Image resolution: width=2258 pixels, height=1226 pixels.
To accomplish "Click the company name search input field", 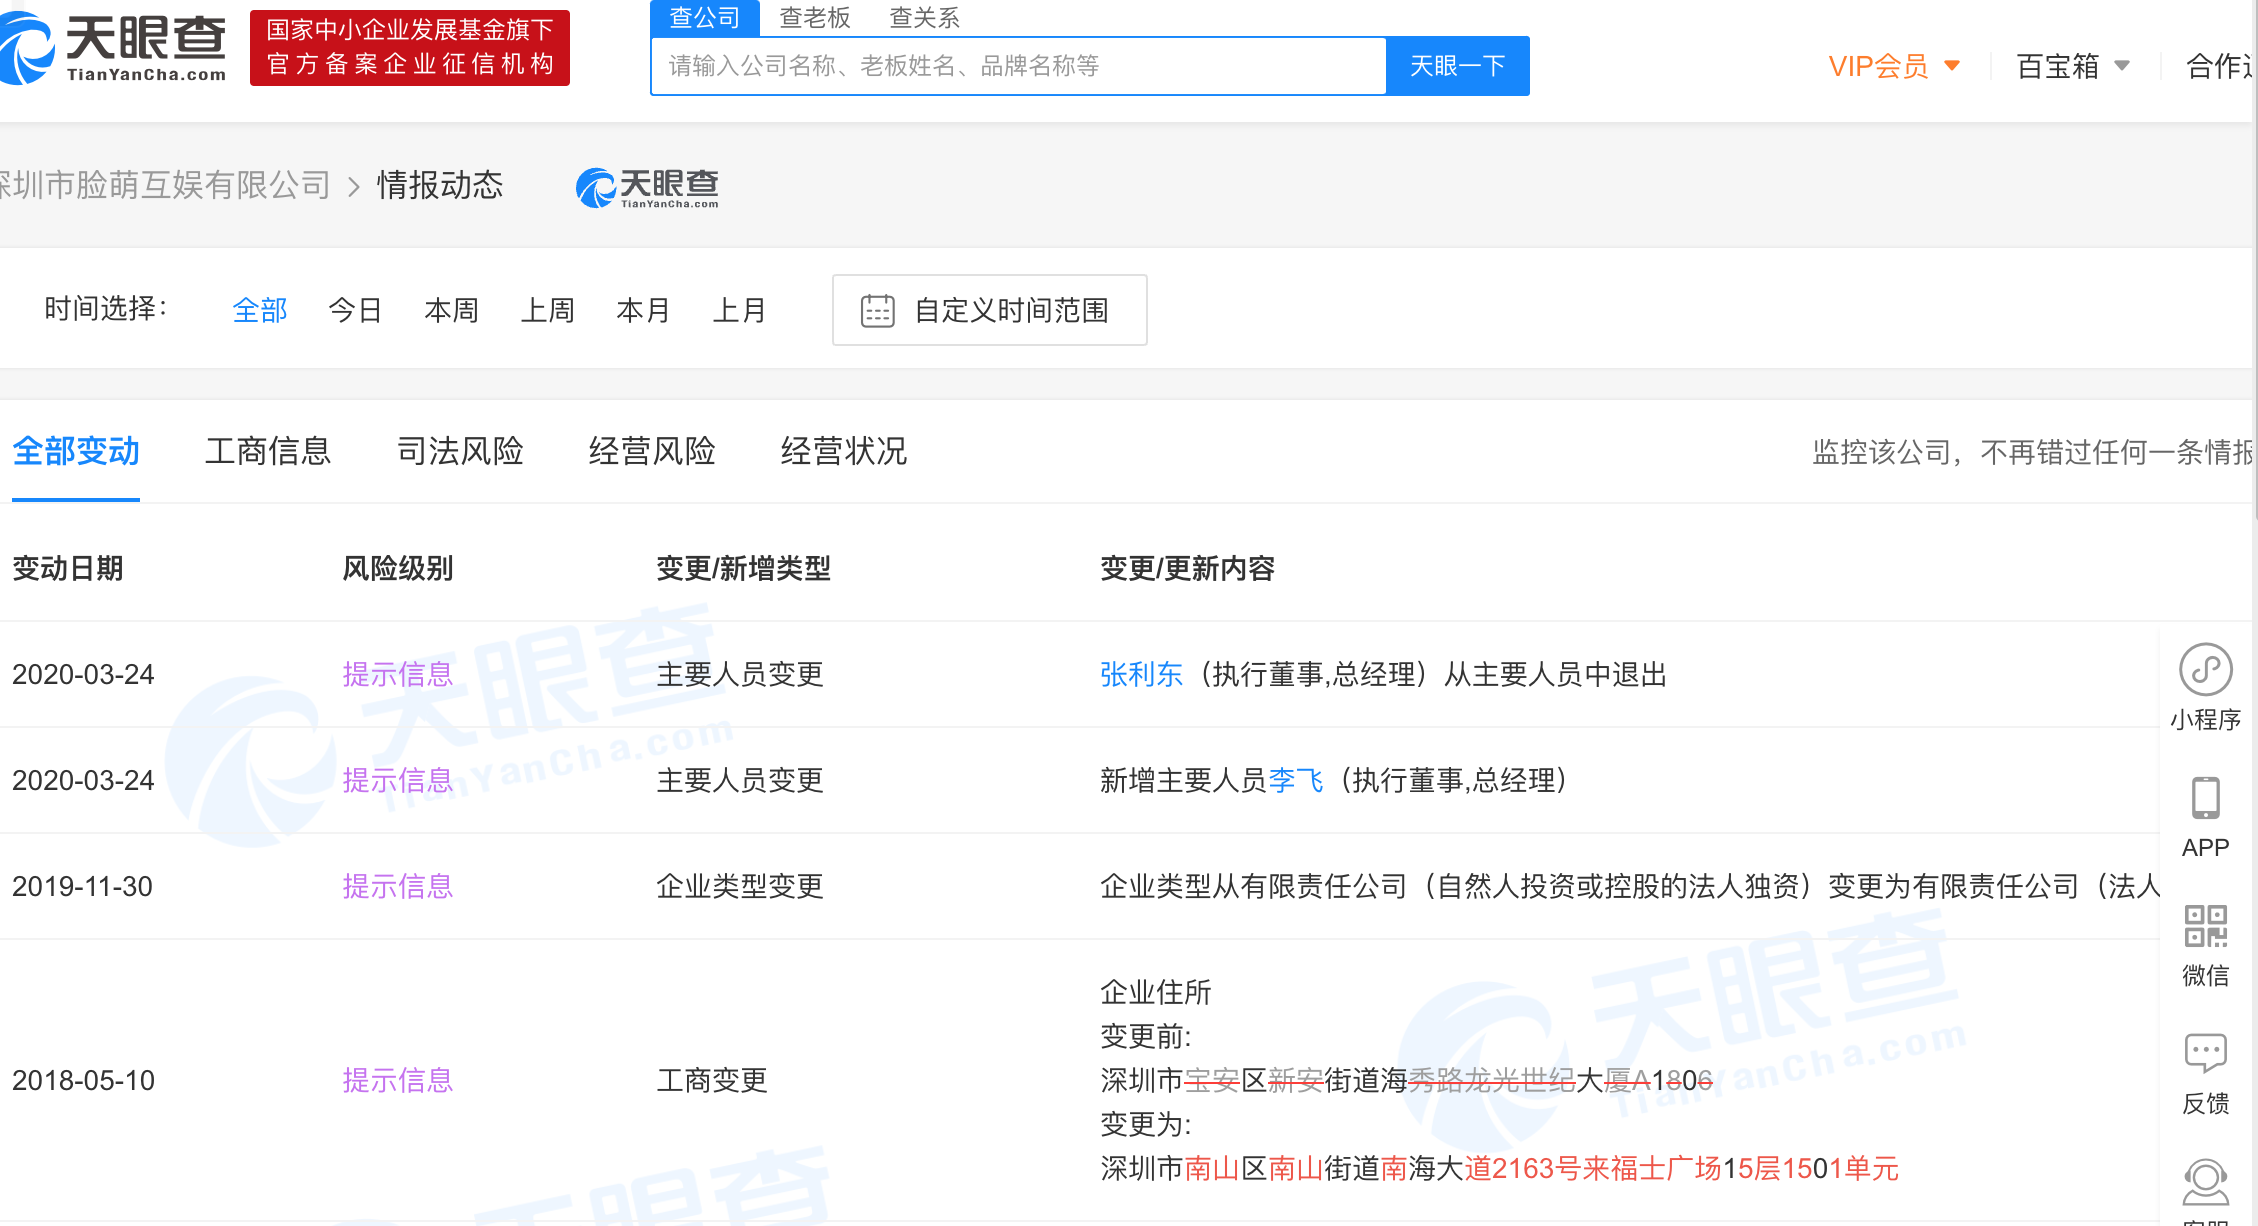I will coord(1018,67).
